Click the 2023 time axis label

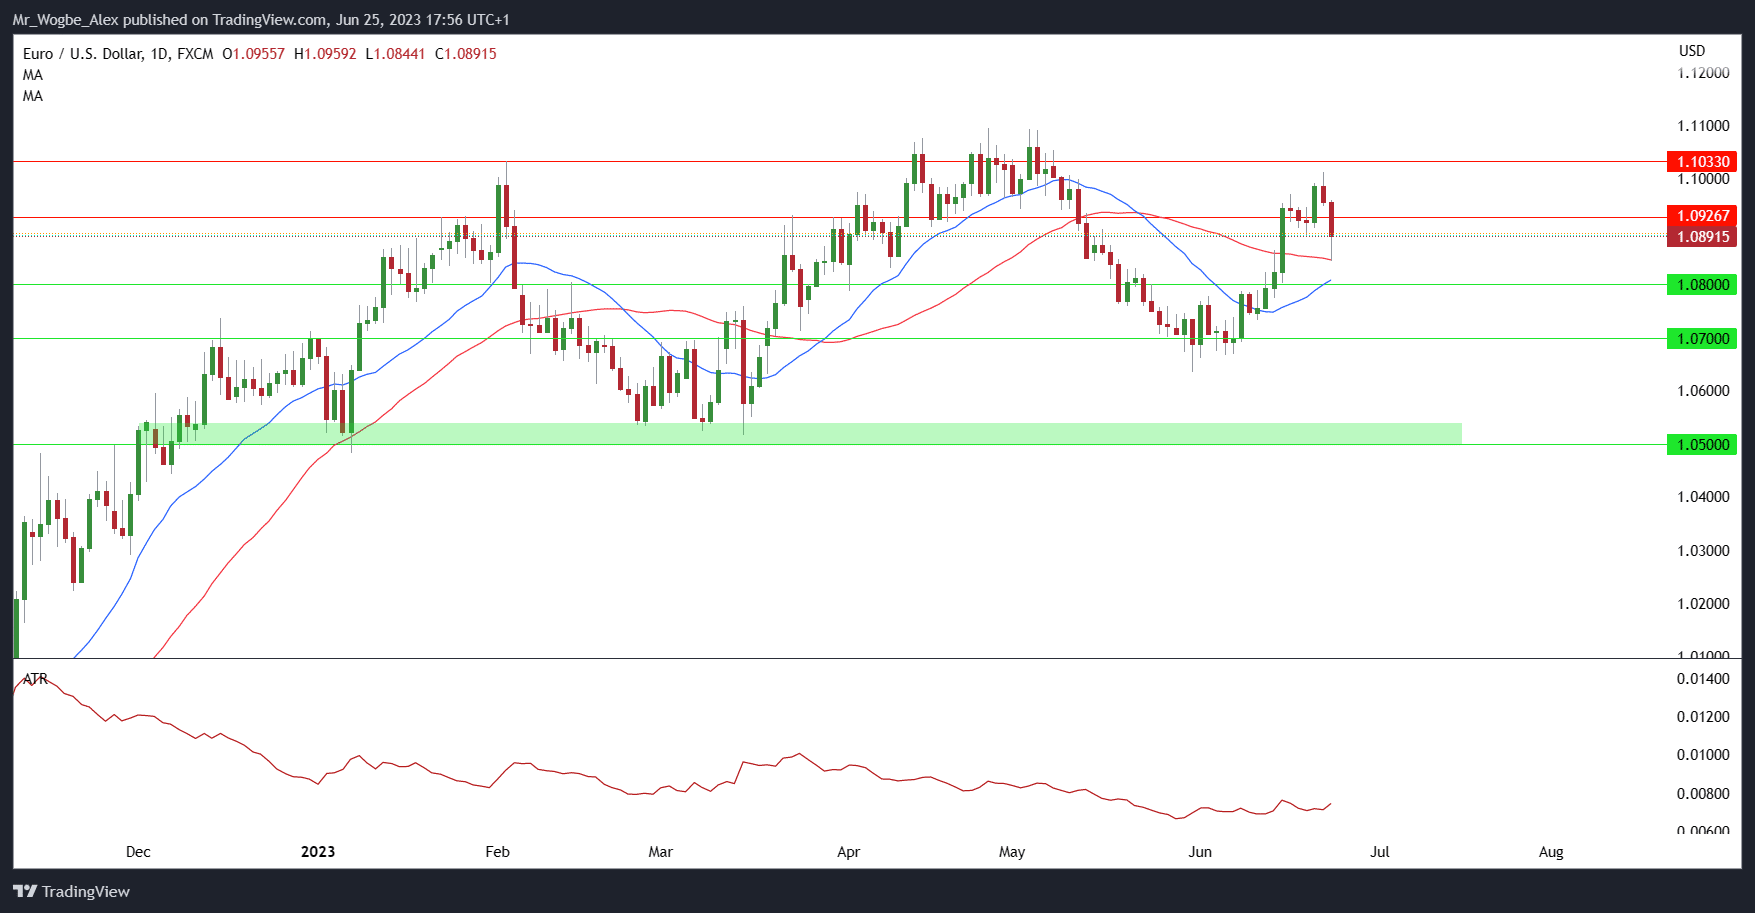[318, 852]
